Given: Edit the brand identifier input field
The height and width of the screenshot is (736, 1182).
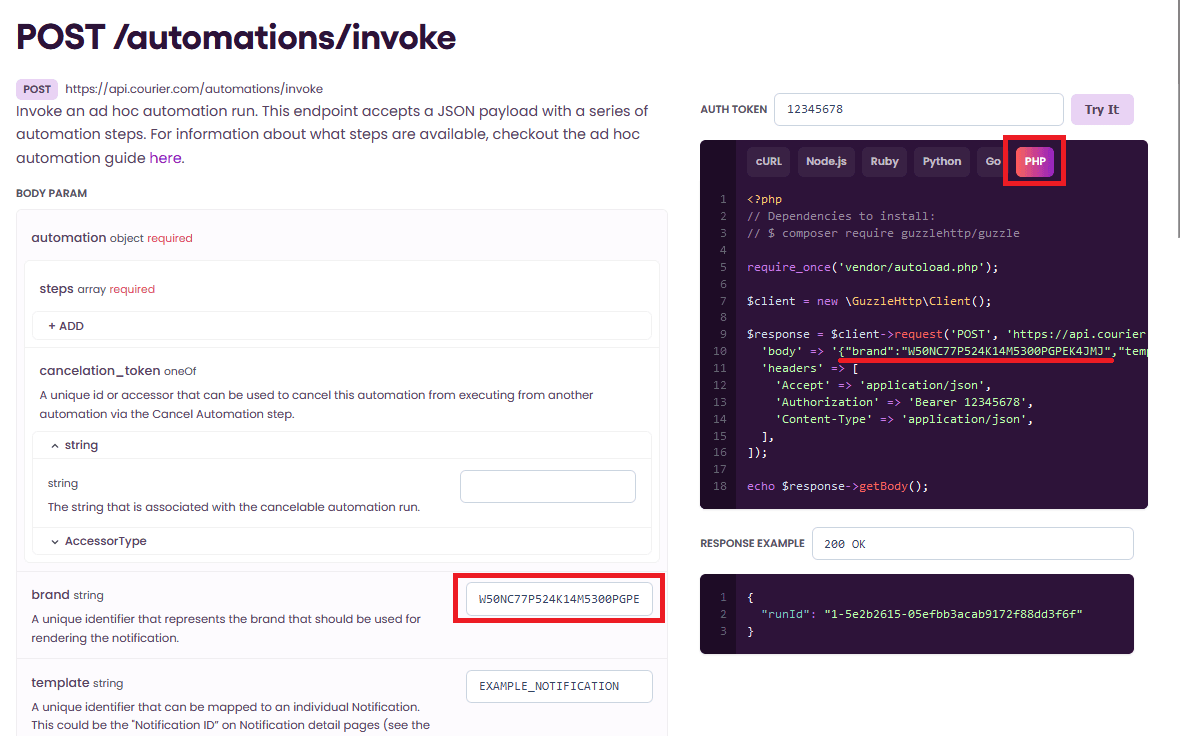Looking at the screenshot, I should (x=559, y=599).
